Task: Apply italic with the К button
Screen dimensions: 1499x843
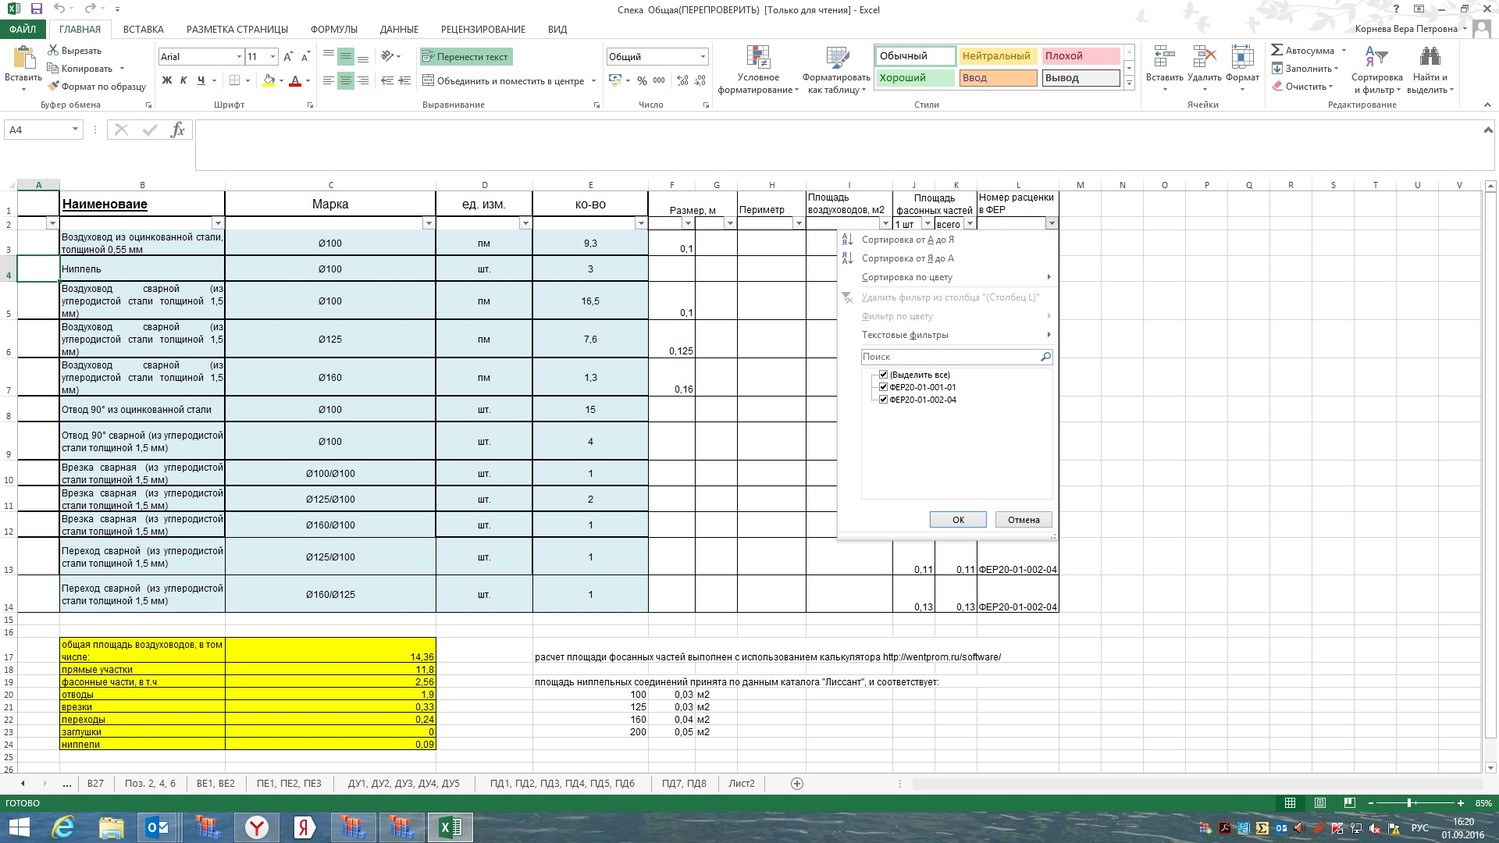Action: [184, 81]
